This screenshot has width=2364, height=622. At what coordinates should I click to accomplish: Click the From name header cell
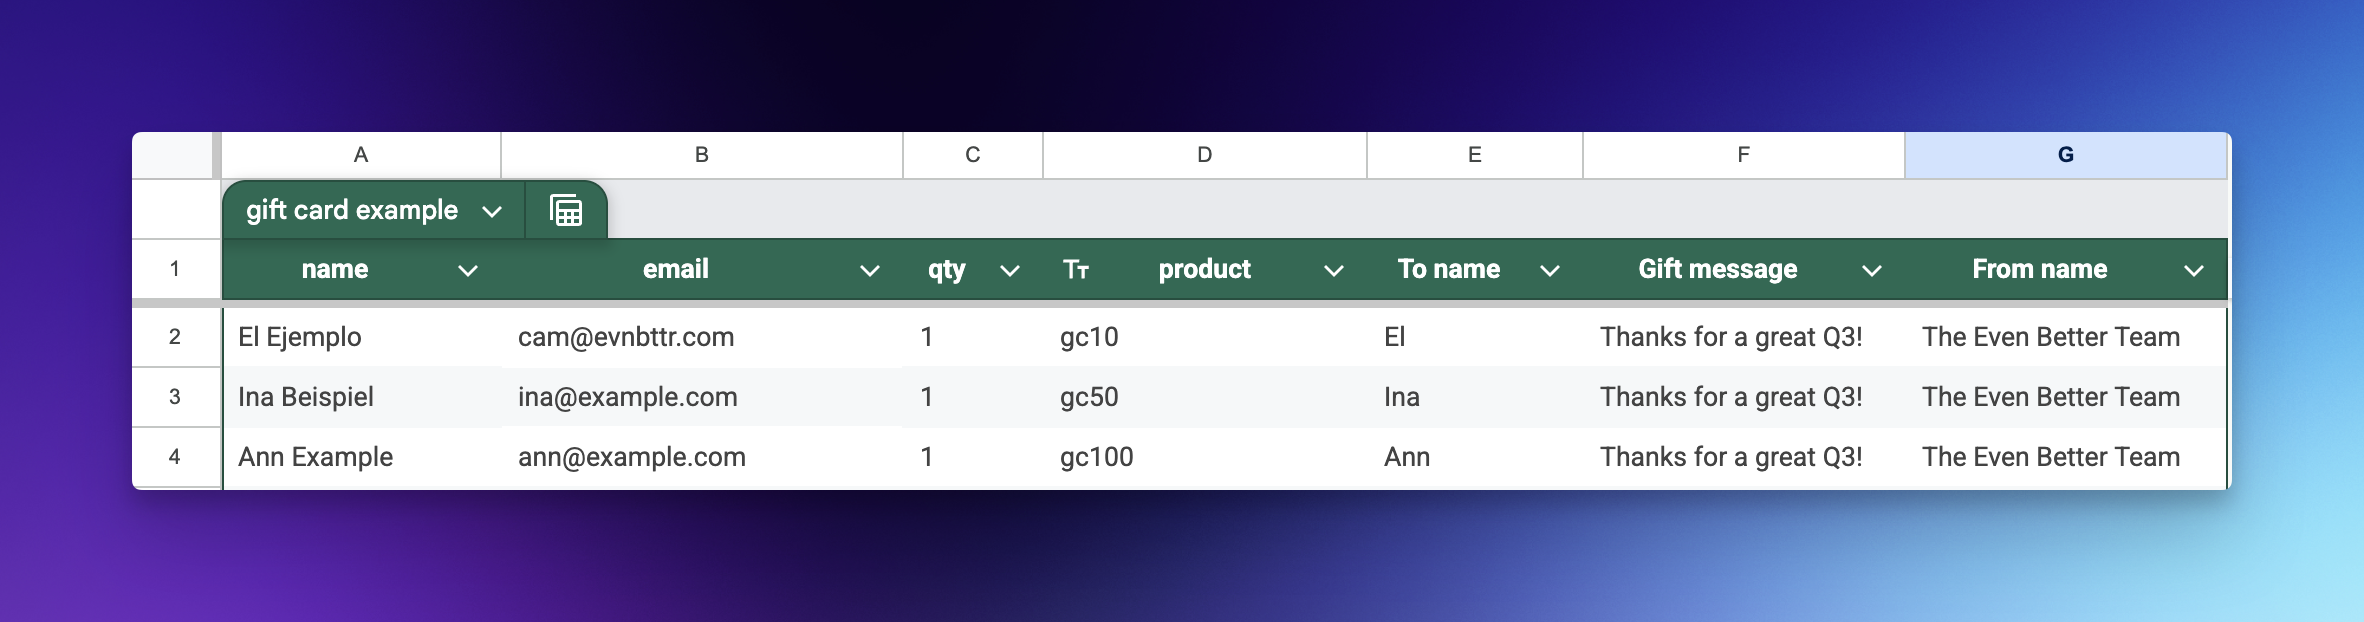tap(2066, 269)
